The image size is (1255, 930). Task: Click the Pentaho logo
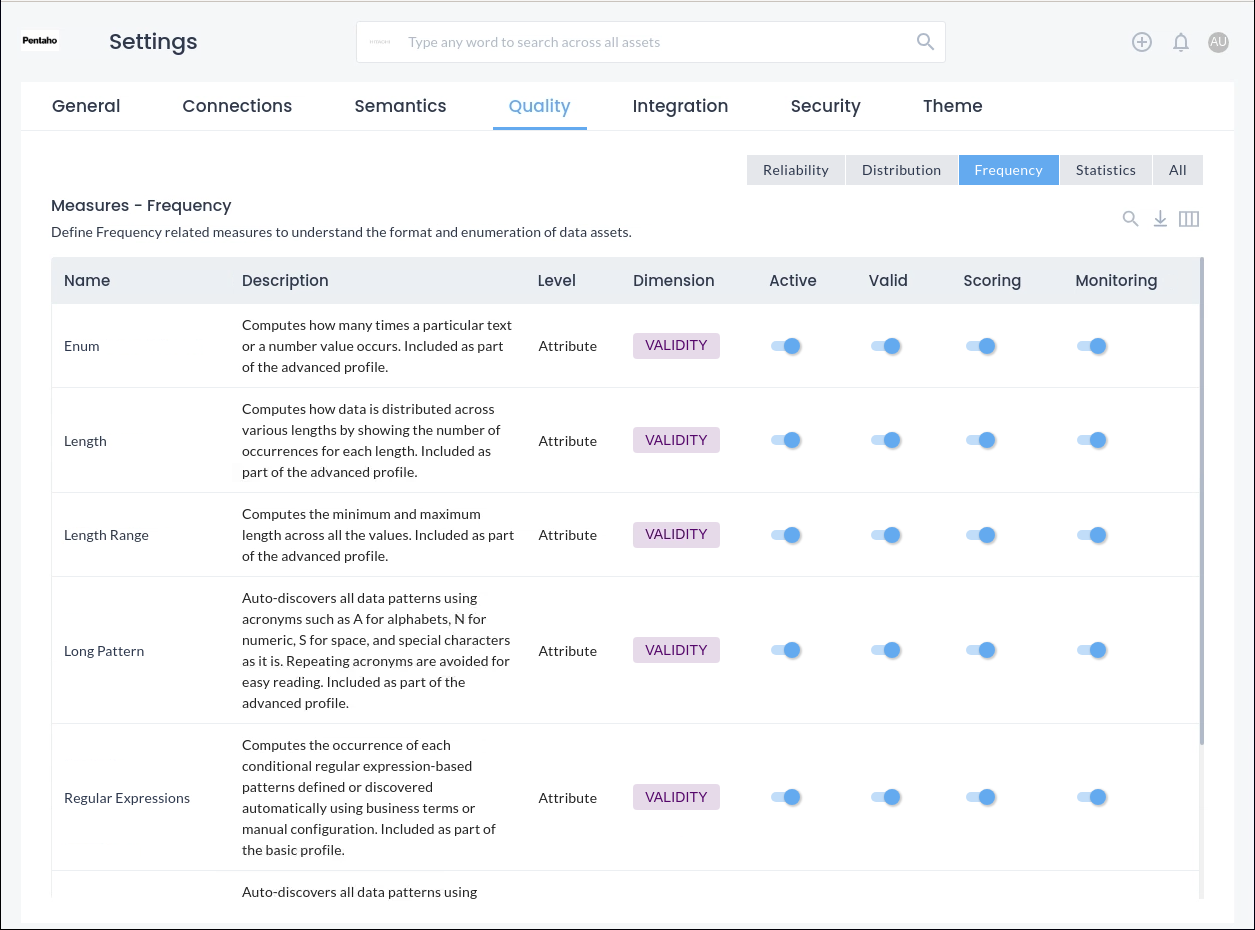40,41
